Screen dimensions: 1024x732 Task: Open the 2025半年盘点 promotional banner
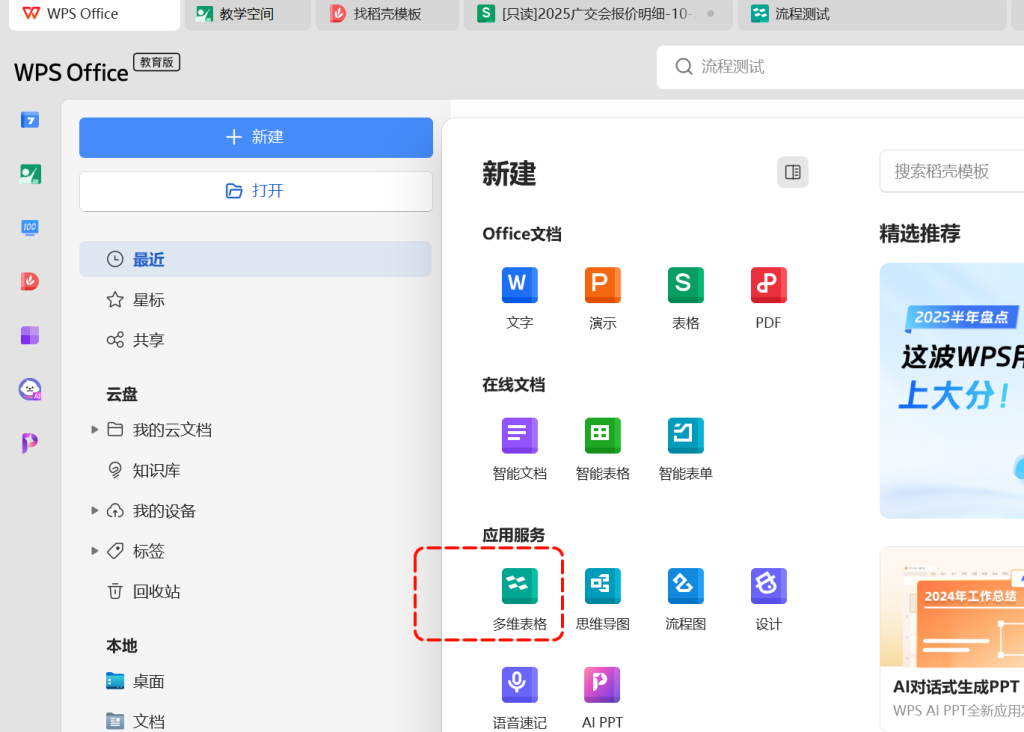952,390
